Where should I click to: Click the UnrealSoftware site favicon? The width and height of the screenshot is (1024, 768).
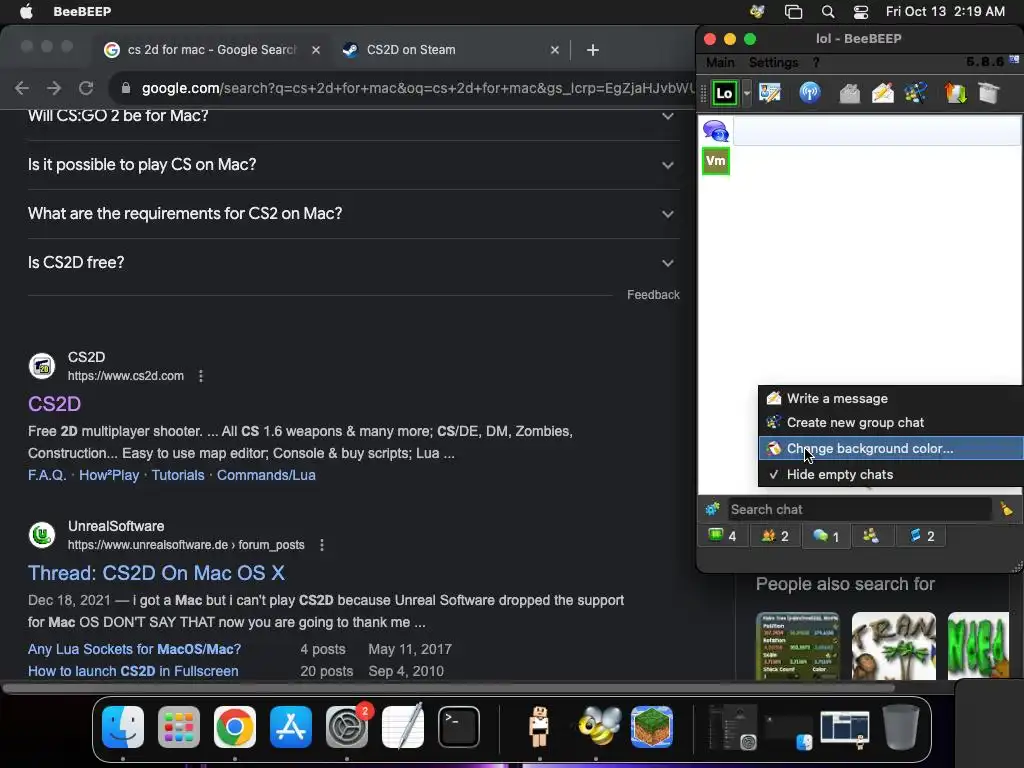tap(42, 536)
